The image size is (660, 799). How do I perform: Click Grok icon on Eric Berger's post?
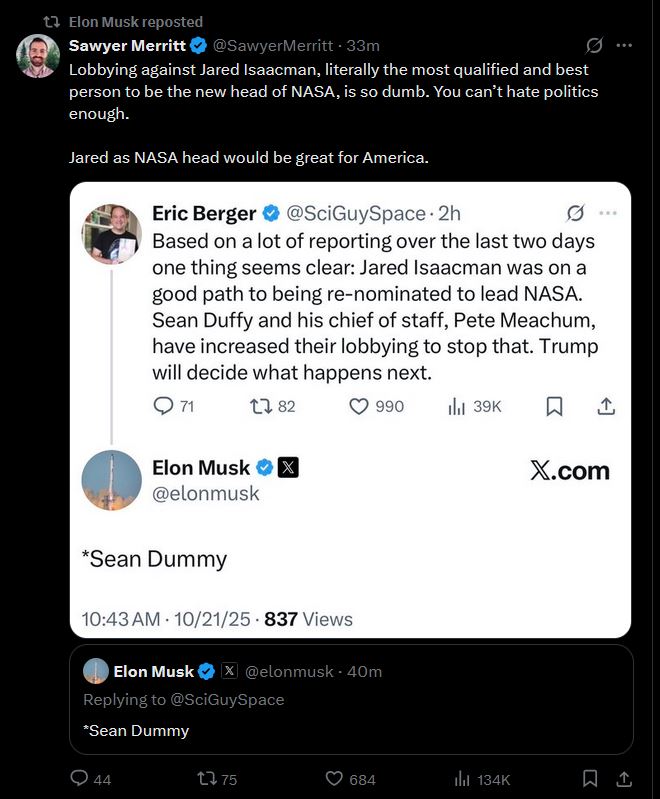[575, 213]
